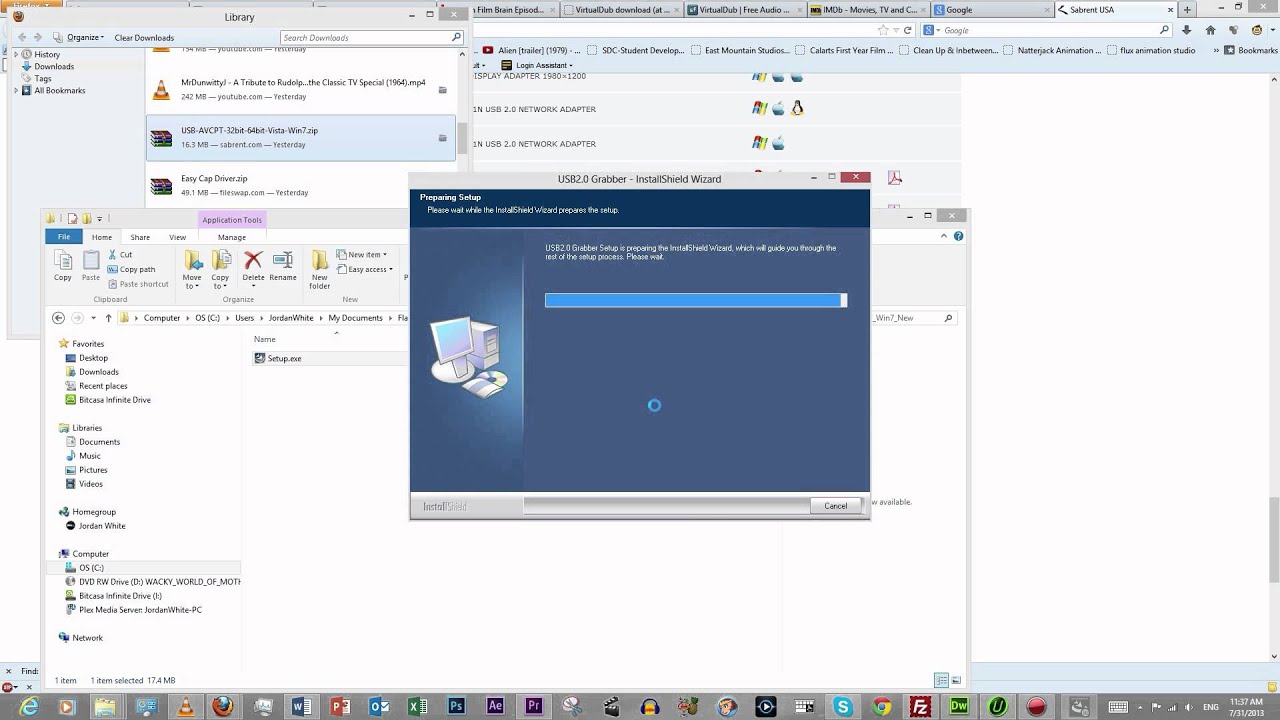Click the VLC icon of MrDunwittyJ download
This screenshot has width=1280, height=720.
161,90
